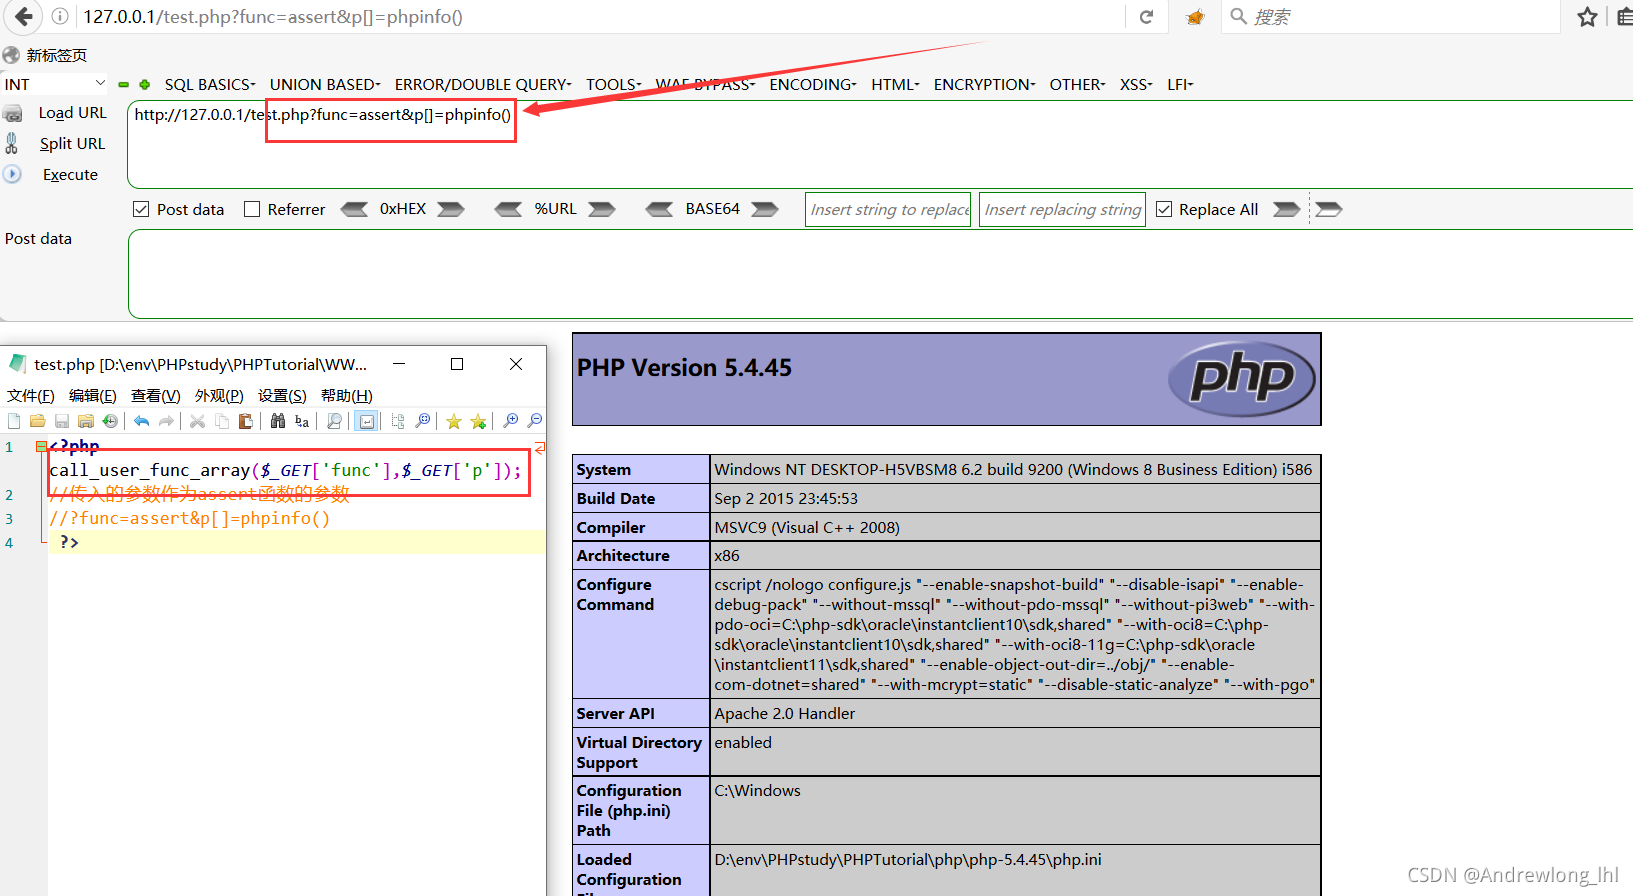This screenshot has height=896, width=1633.
Task: Open the 外观(P) menu in editor
Action: click(x=219, y=396)
